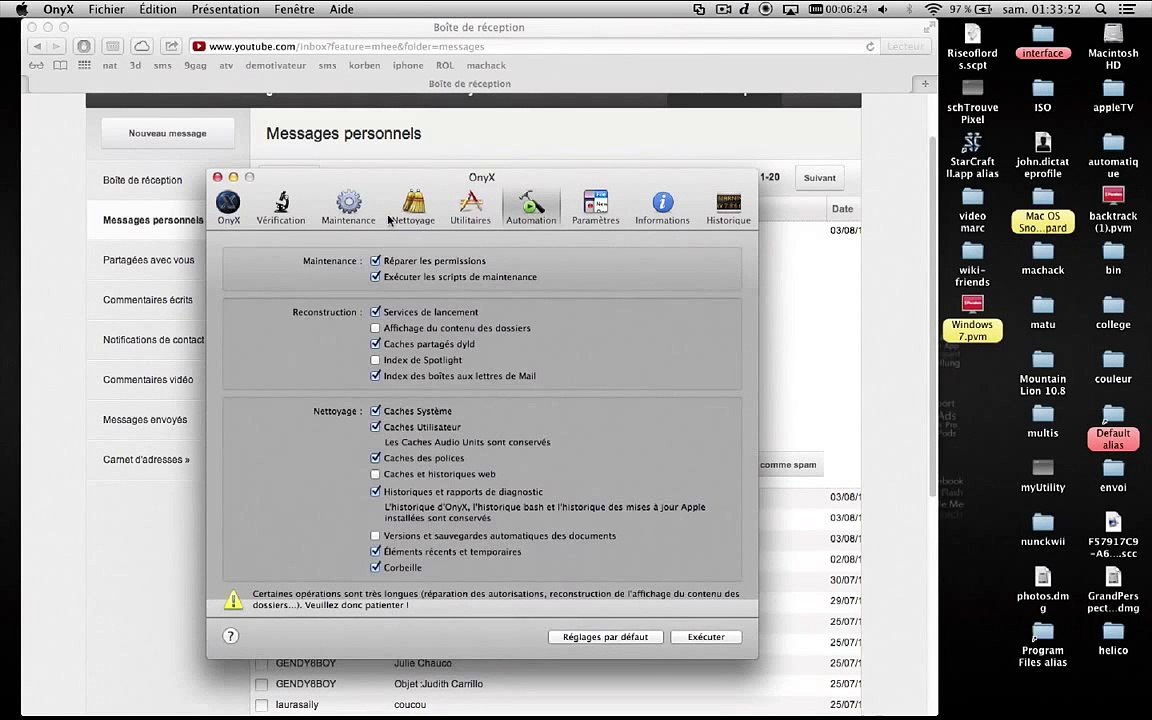The width and height of the screenshot is (1152, 720).
Task: Click the Safari Lecteur reader button
Action: (905, 46)
